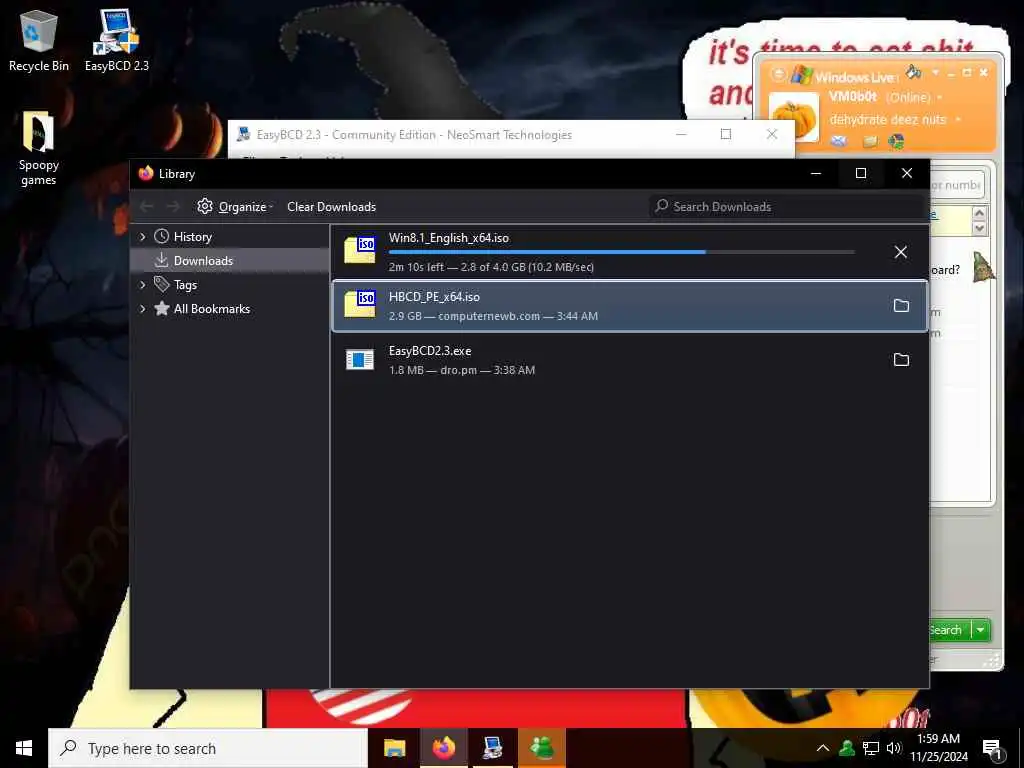Open the Recycle Bin desktop icon
Image resolution: width=1024 pixels, height=768 pixels.
[39, 40]
